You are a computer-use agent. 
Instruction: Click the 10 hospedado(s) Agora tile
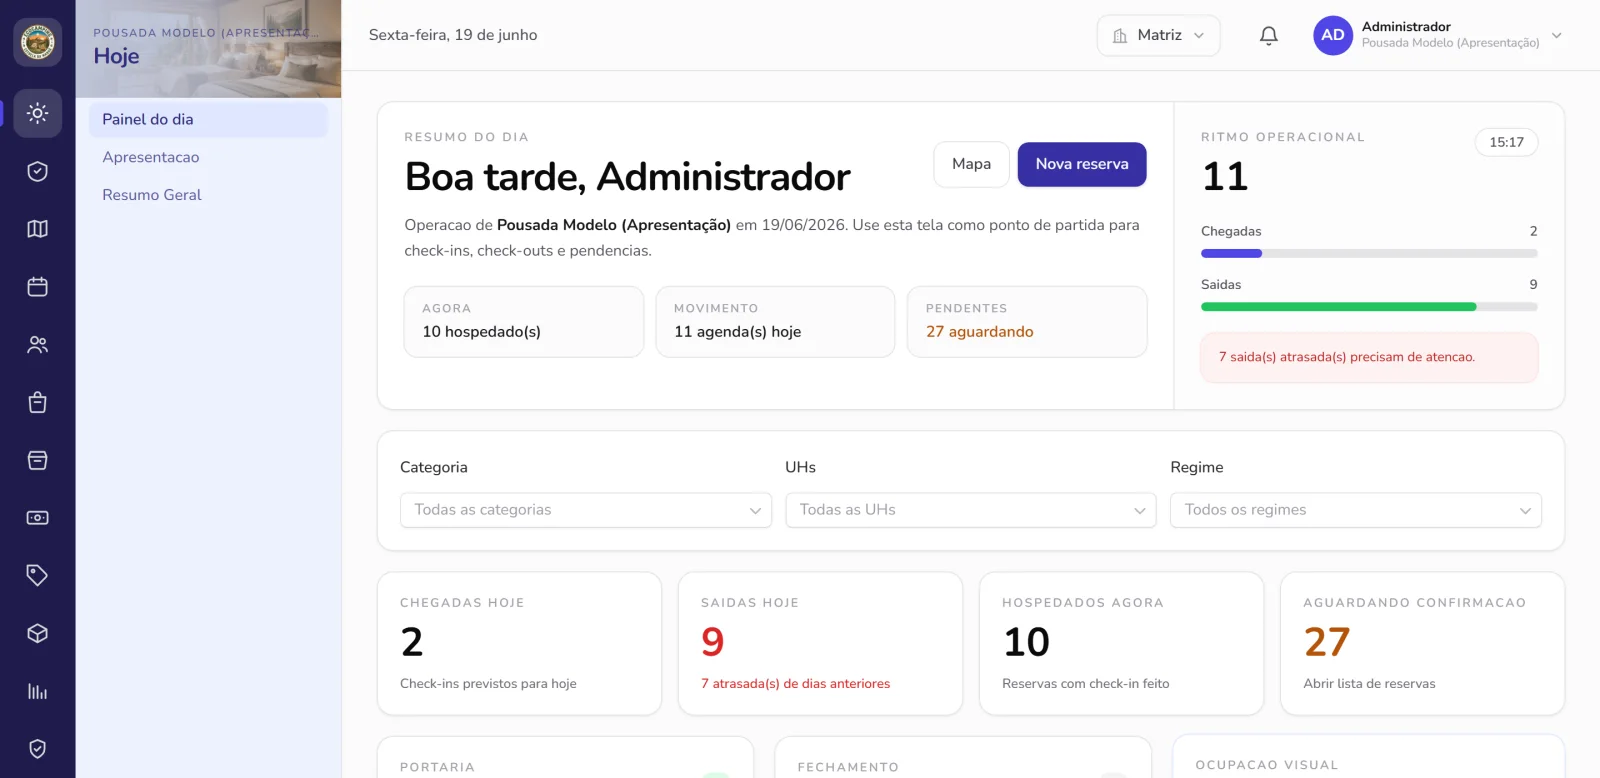524,322
